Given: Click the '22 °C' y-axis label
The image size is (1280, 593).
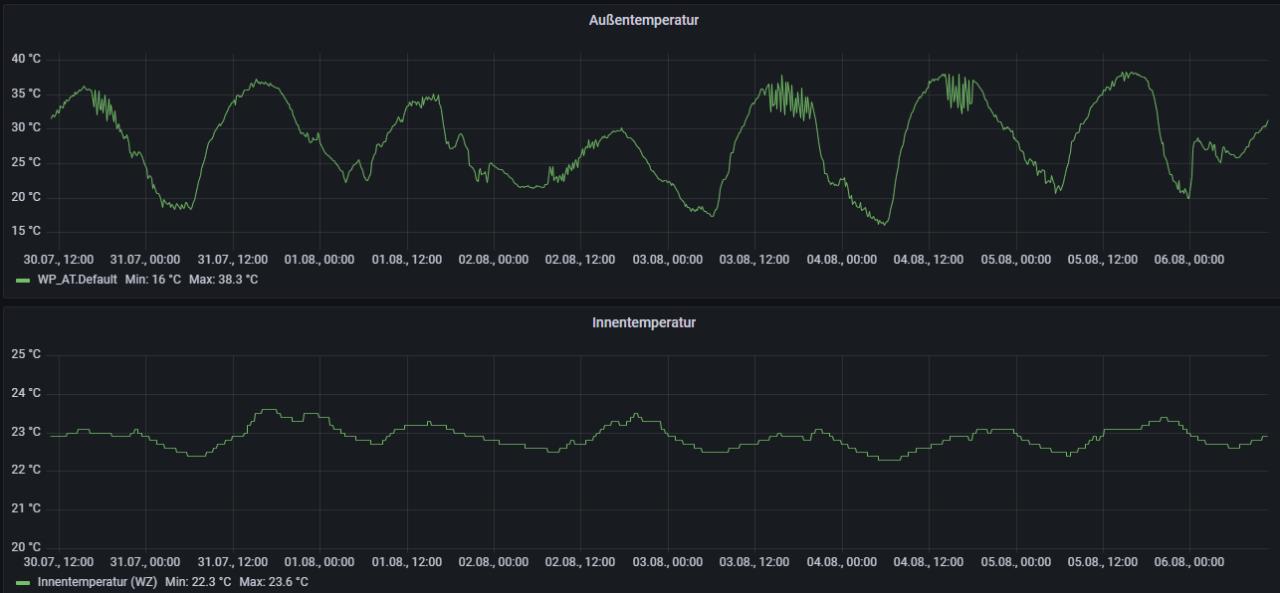Looking at the screenshot, I should [26, 470].
